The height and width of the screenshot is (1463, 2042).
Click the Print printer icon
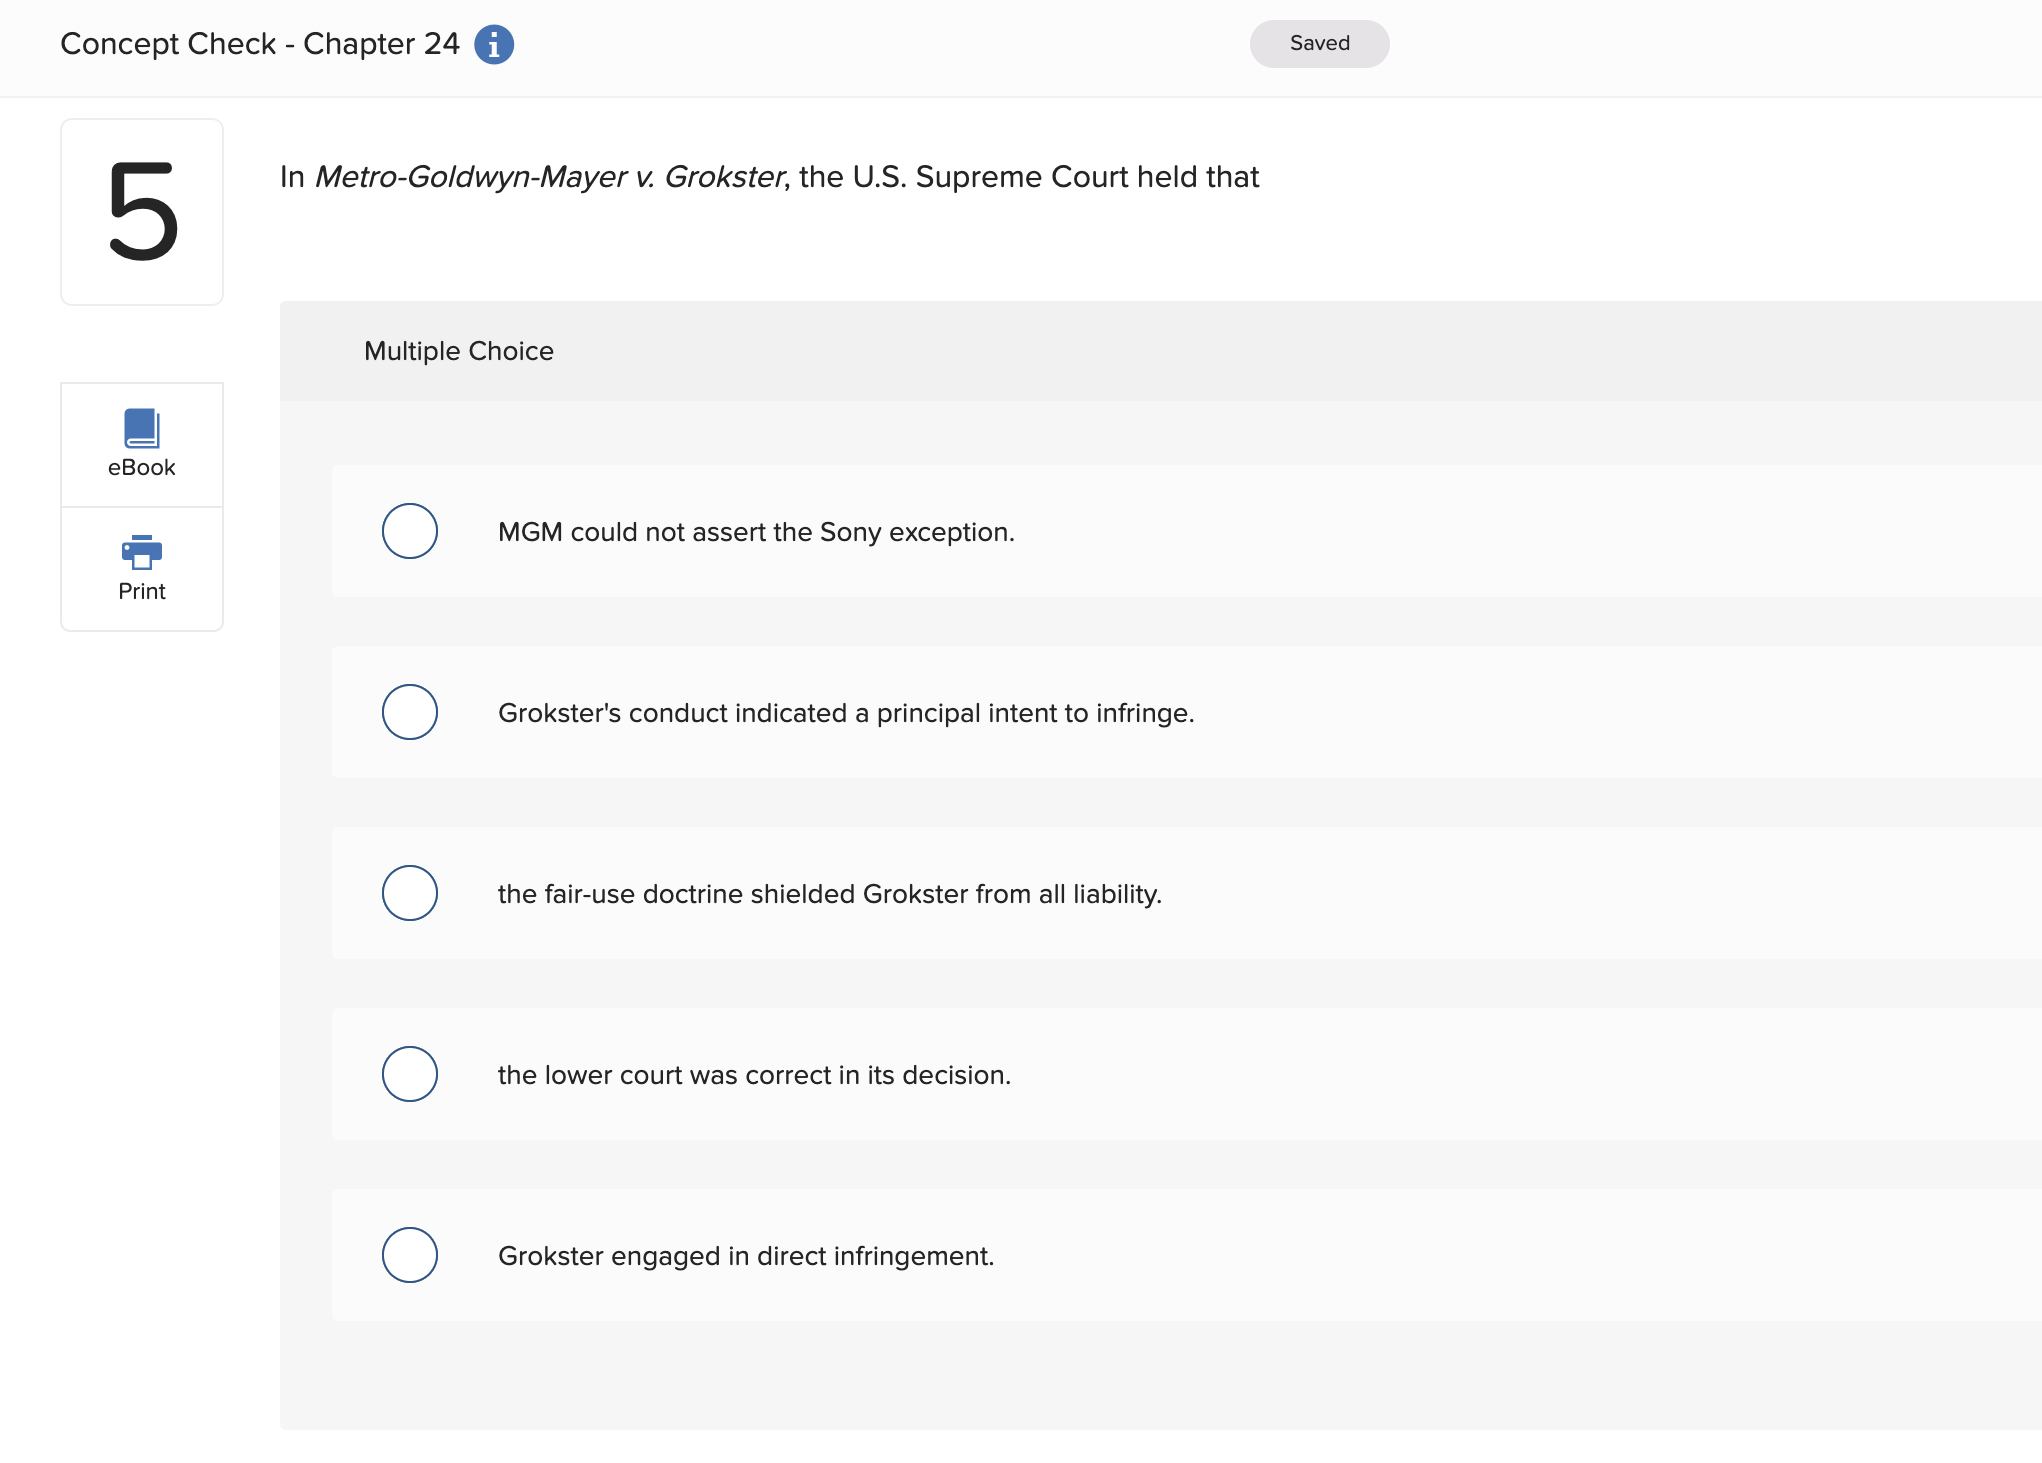tap(142, 551)
